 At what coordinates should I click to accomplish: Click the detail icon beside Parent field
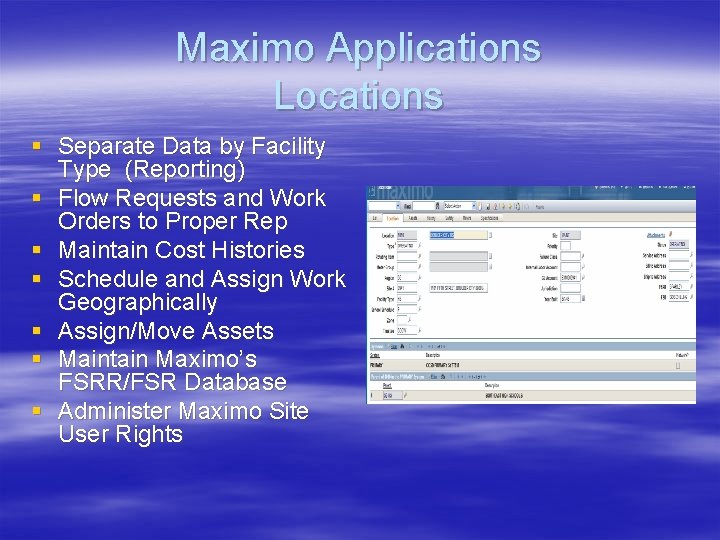[404, 395]
